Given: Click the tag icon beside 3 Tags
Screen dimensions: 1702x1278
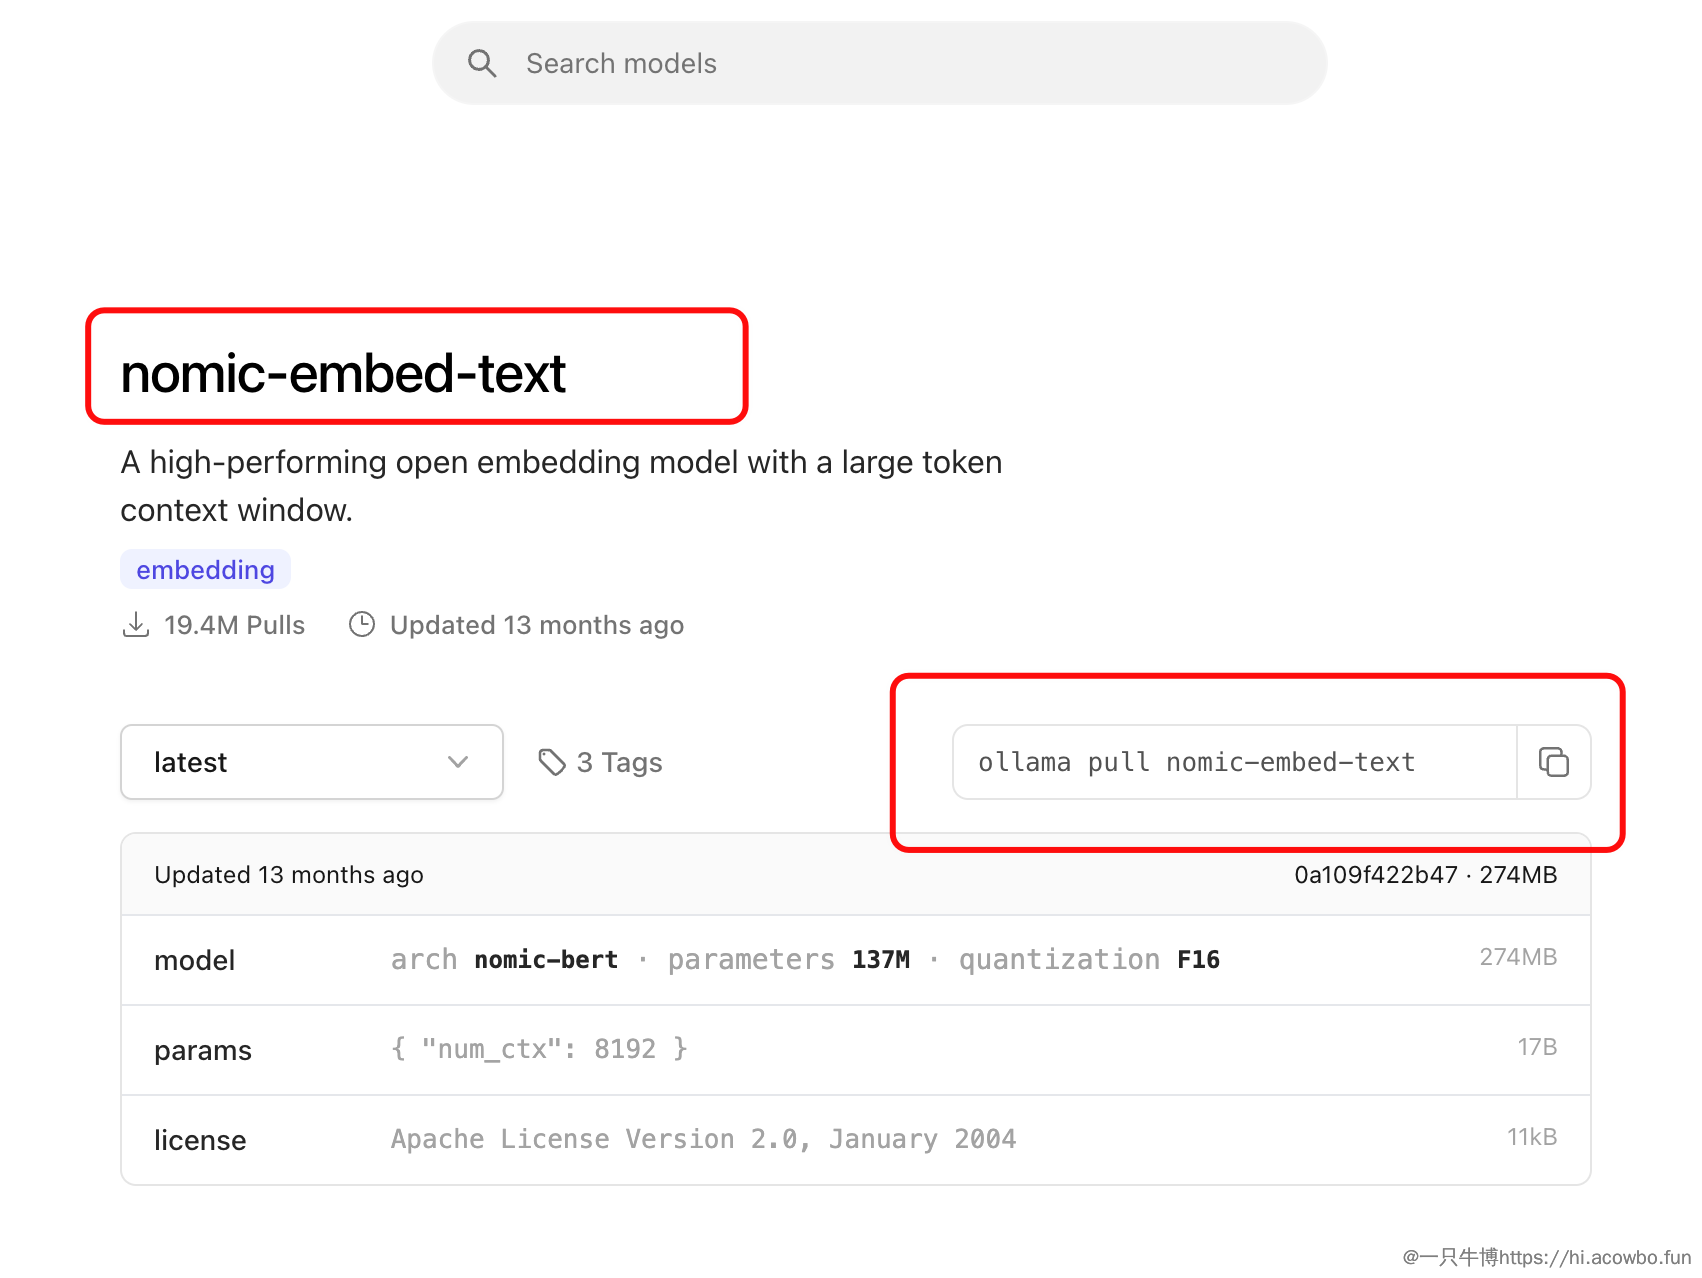Looking at the screenshot, I should 552,761.
